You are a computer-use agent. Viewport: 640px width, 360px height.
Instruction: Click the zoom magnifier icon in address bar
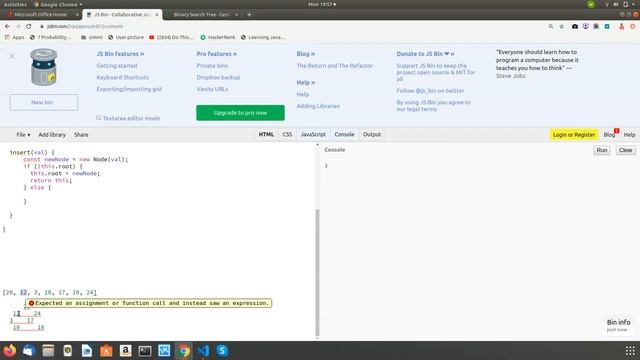(551, 26)
